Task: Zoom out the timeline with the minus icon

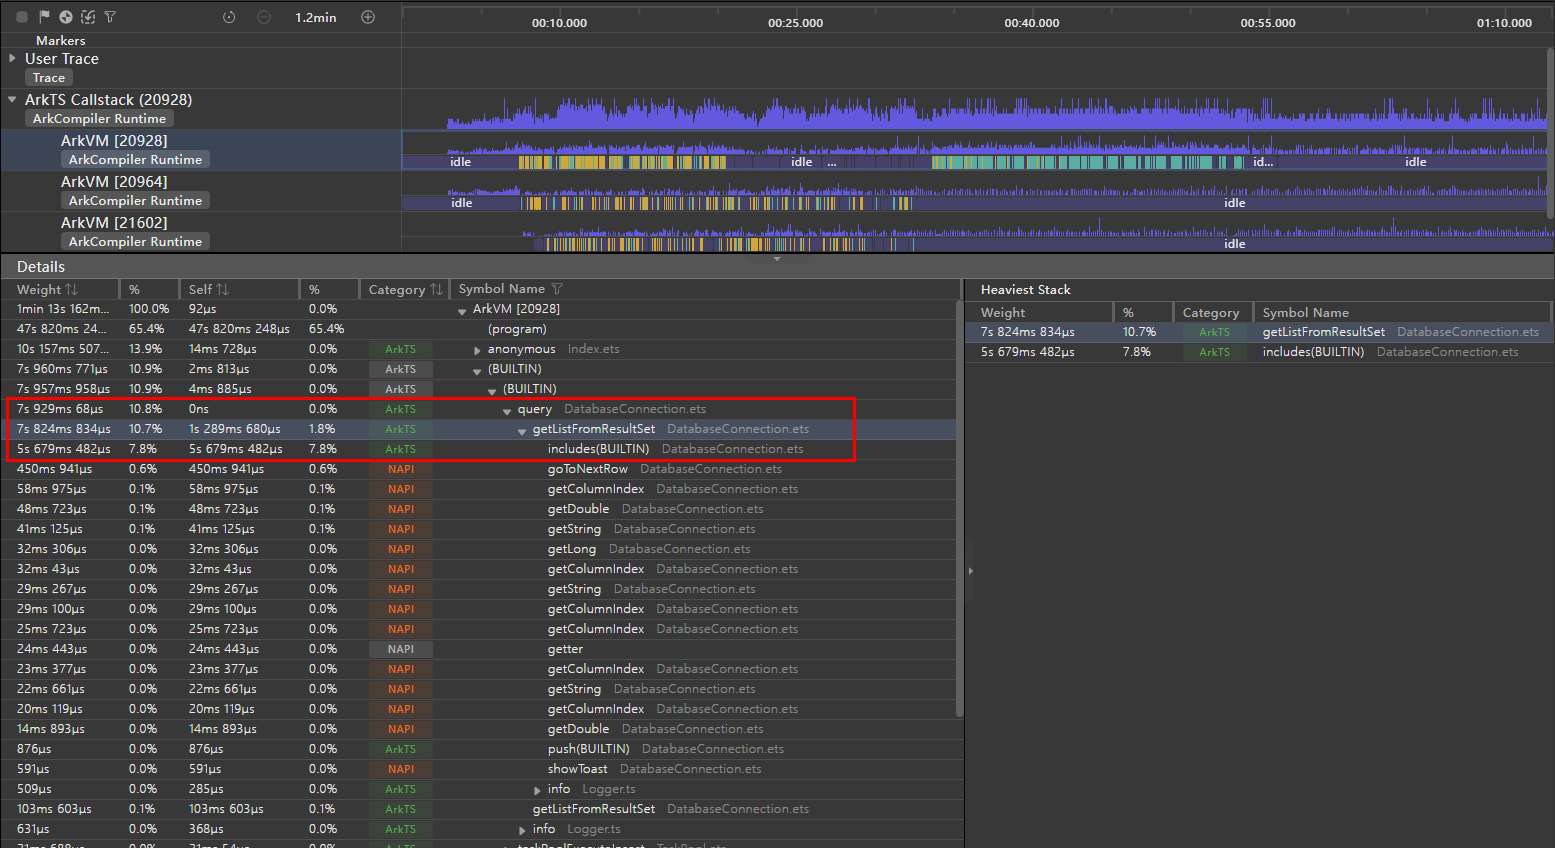Action: 264,17
